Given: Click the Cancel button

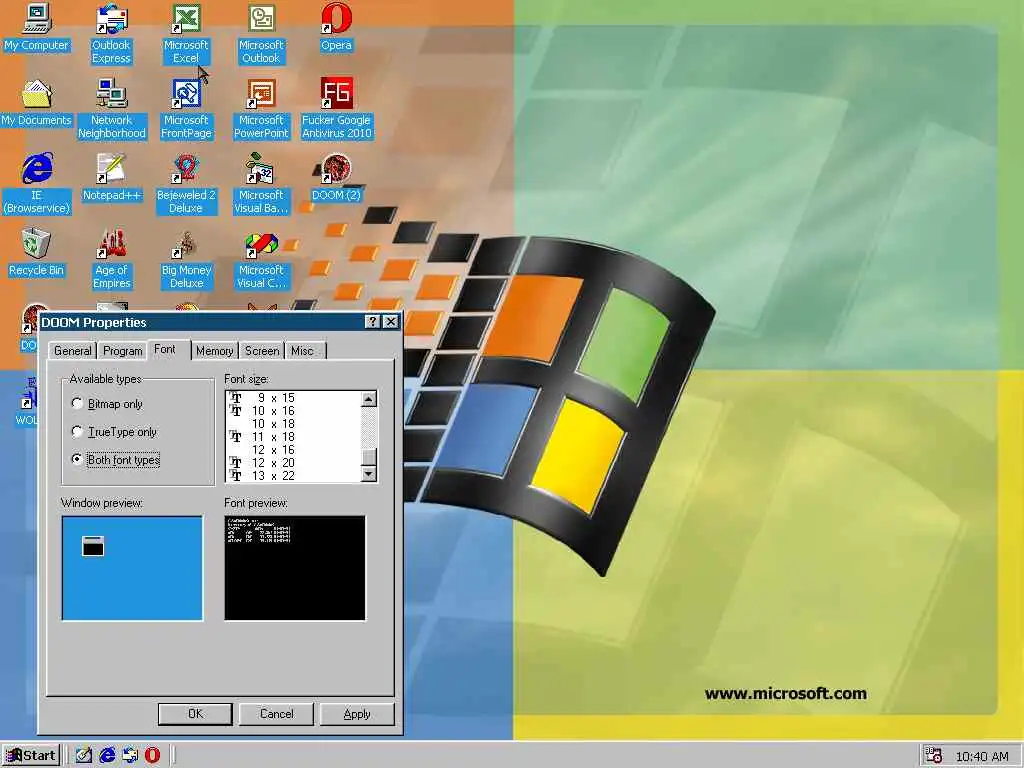Looking at the screenshot, I should coord(276,714).
